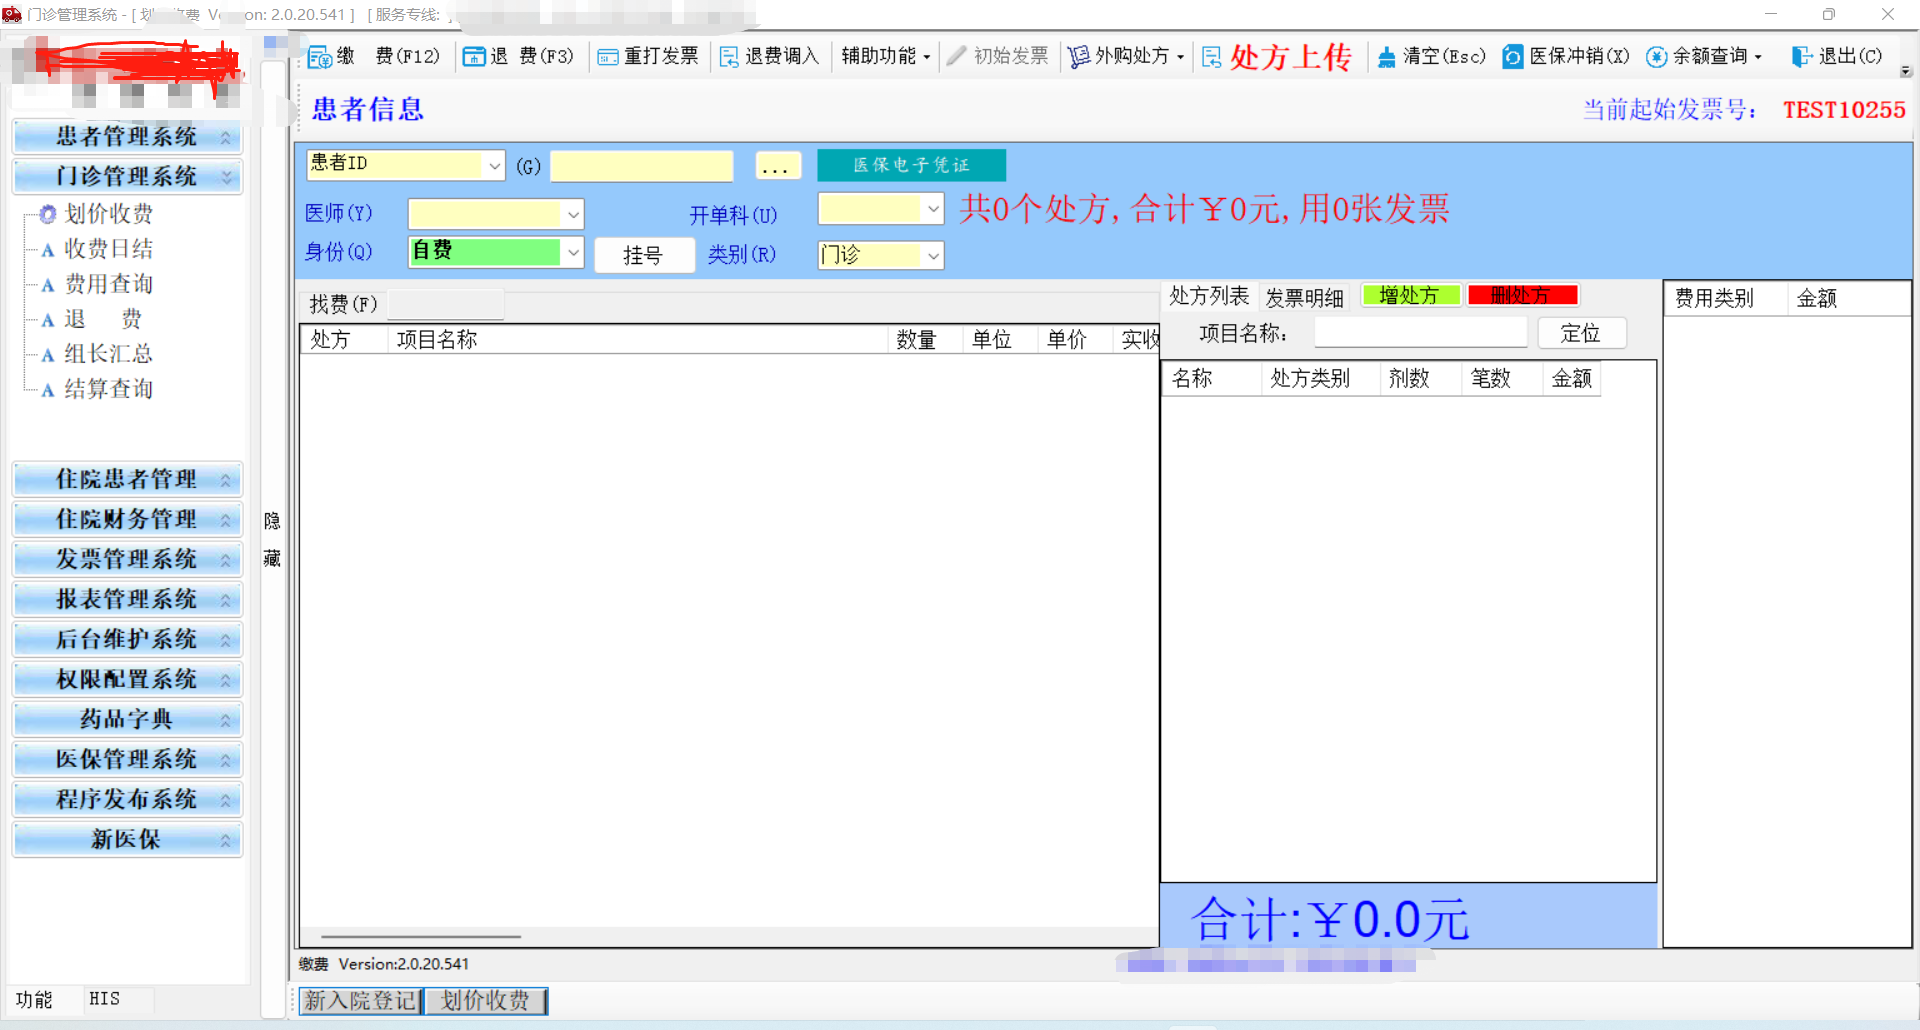Click the red 删处方 delete button
The width and height of the screenshot is (1920, 1030).
click(x=1522, y=295)
